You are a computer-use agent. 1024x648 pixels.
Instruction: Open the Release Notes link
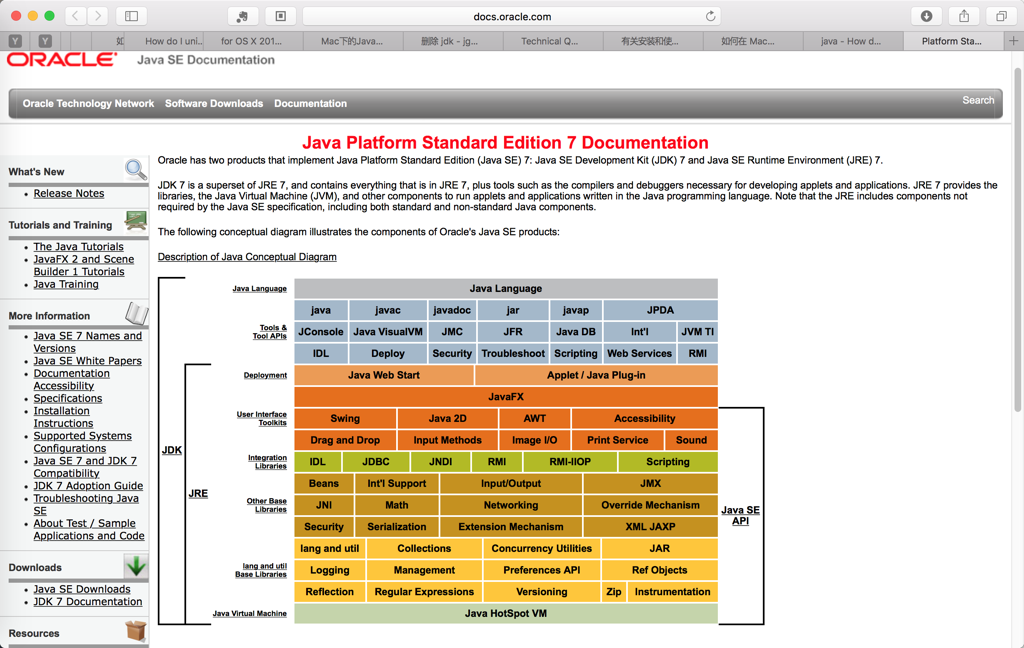pyautogui.click(x=69, y=193)
